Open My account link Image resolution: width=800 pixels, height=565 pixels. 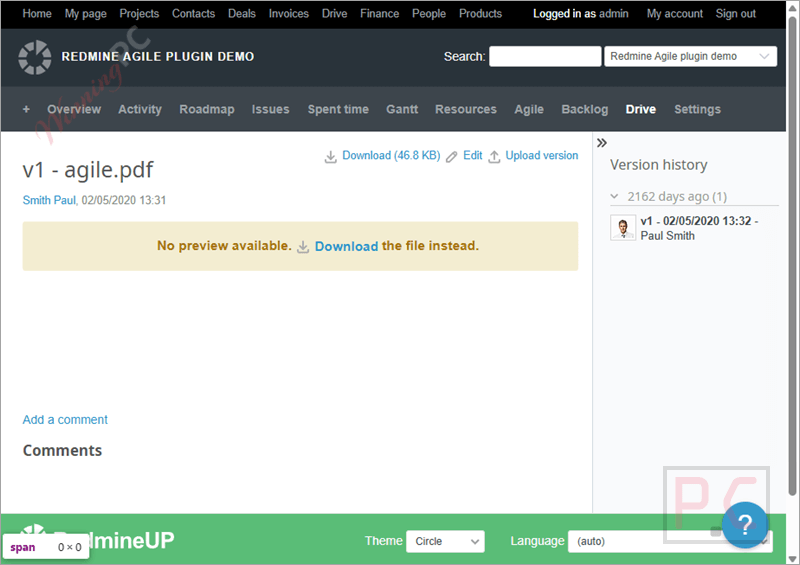coord(674,14)
